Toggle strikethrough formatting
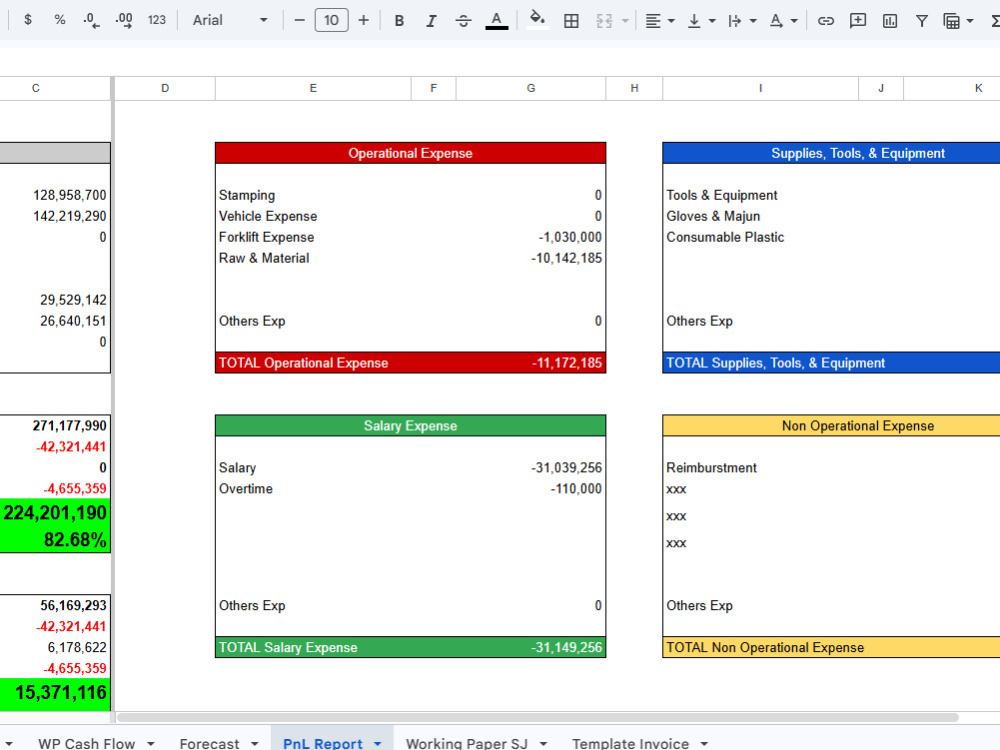Screen dimensions: 1000x750 point(464,21)
